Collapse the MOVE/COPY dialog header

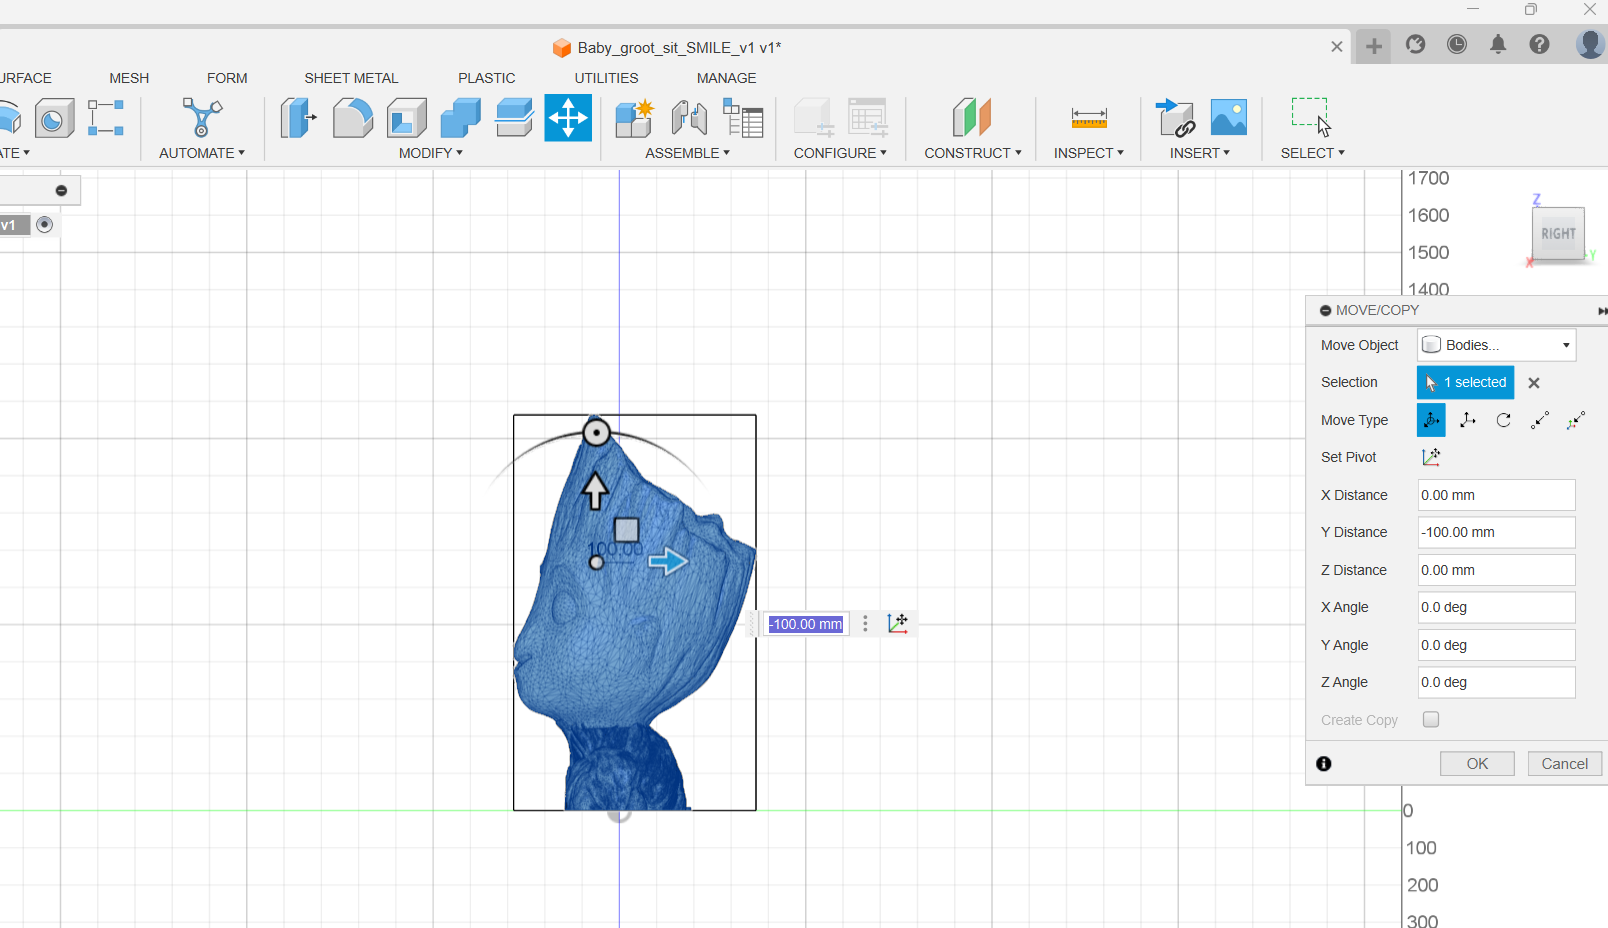point(1326,310)
